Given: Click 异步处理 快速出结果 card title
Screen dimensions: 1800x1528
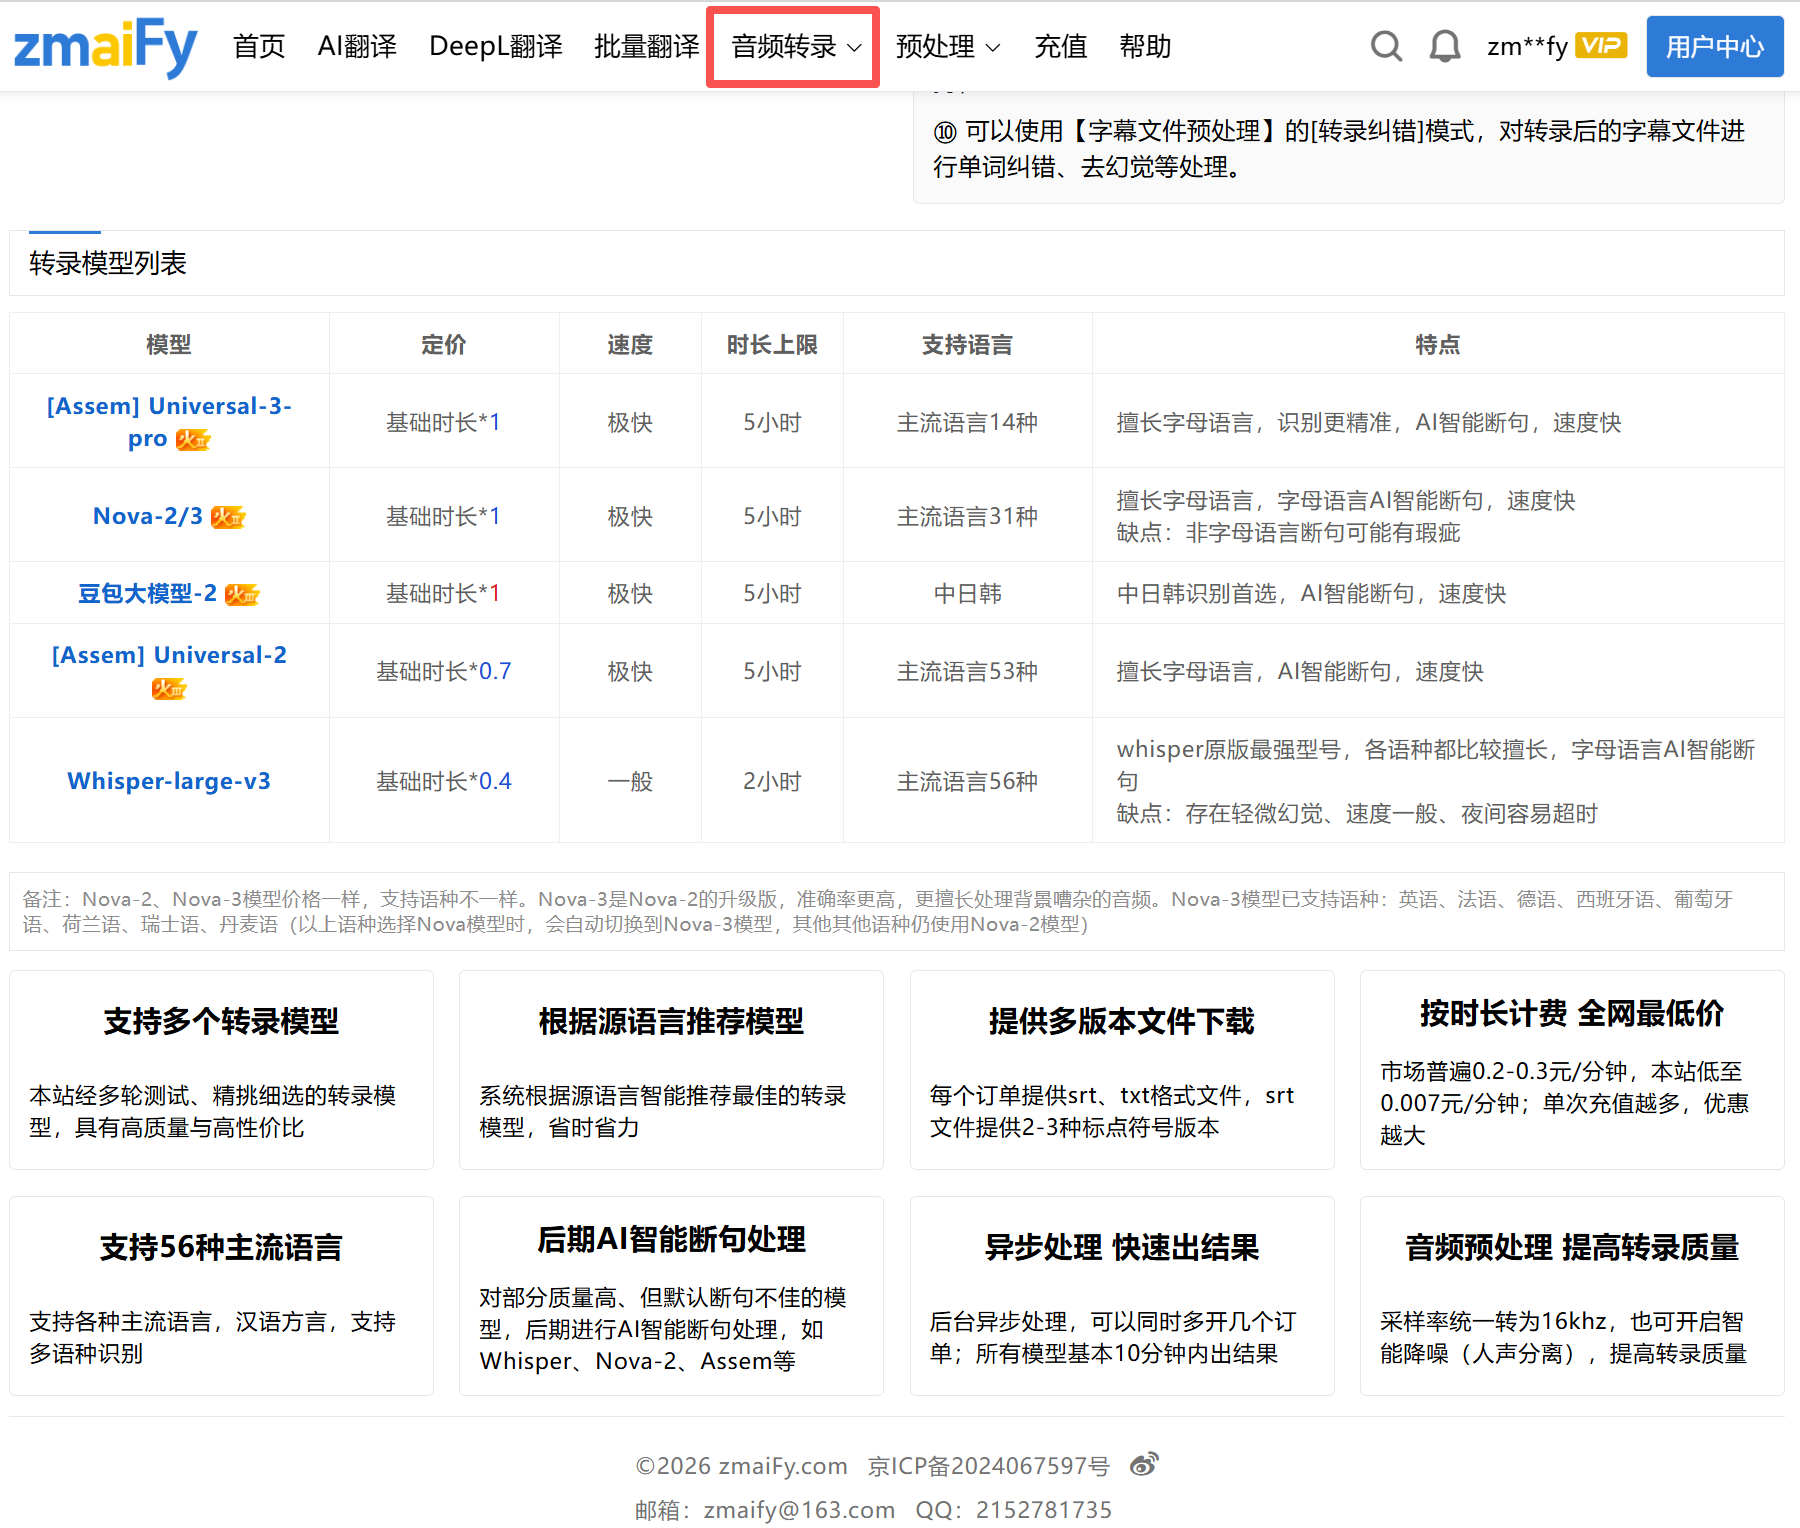Looking at the screenshot, I should point(1122,1247).
